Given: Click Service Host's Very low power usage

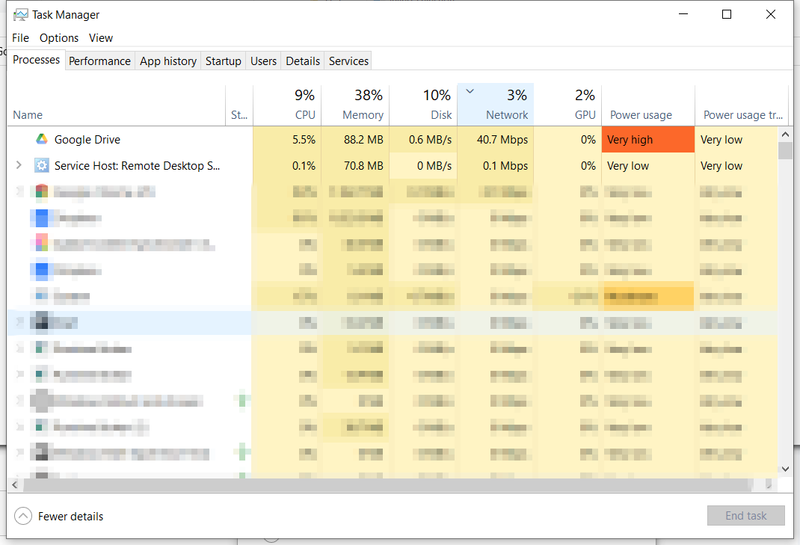Looking at the screenshot, I should 628,166.
